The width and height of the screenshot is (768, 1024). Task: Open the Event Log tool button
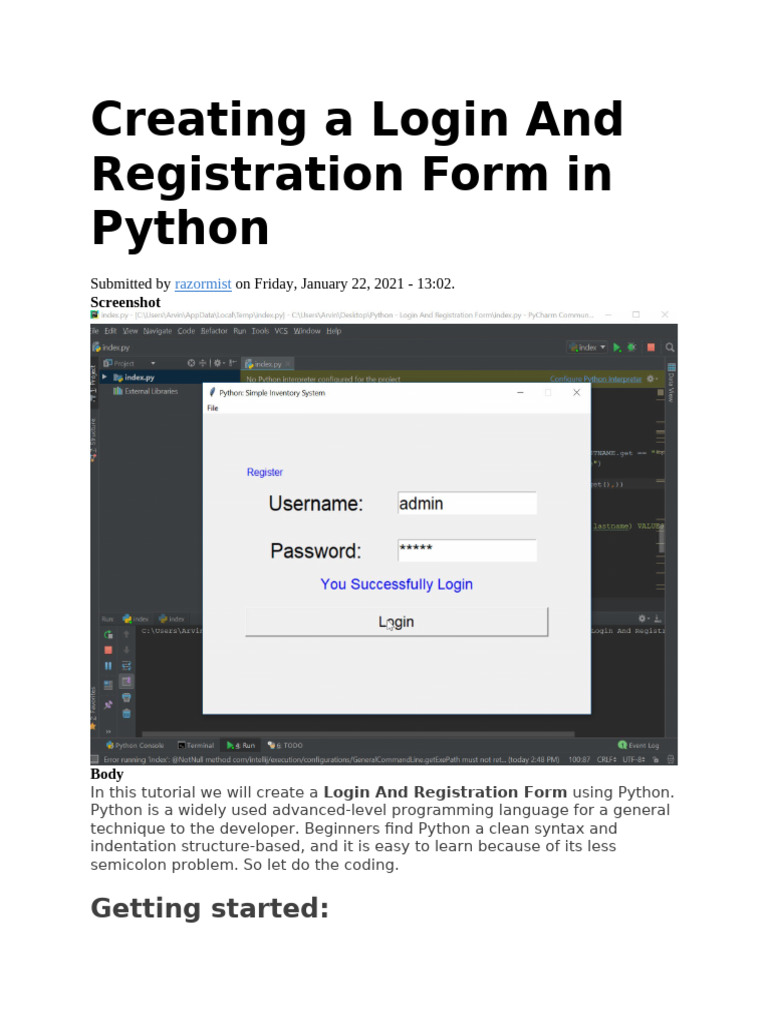[639, 745]
